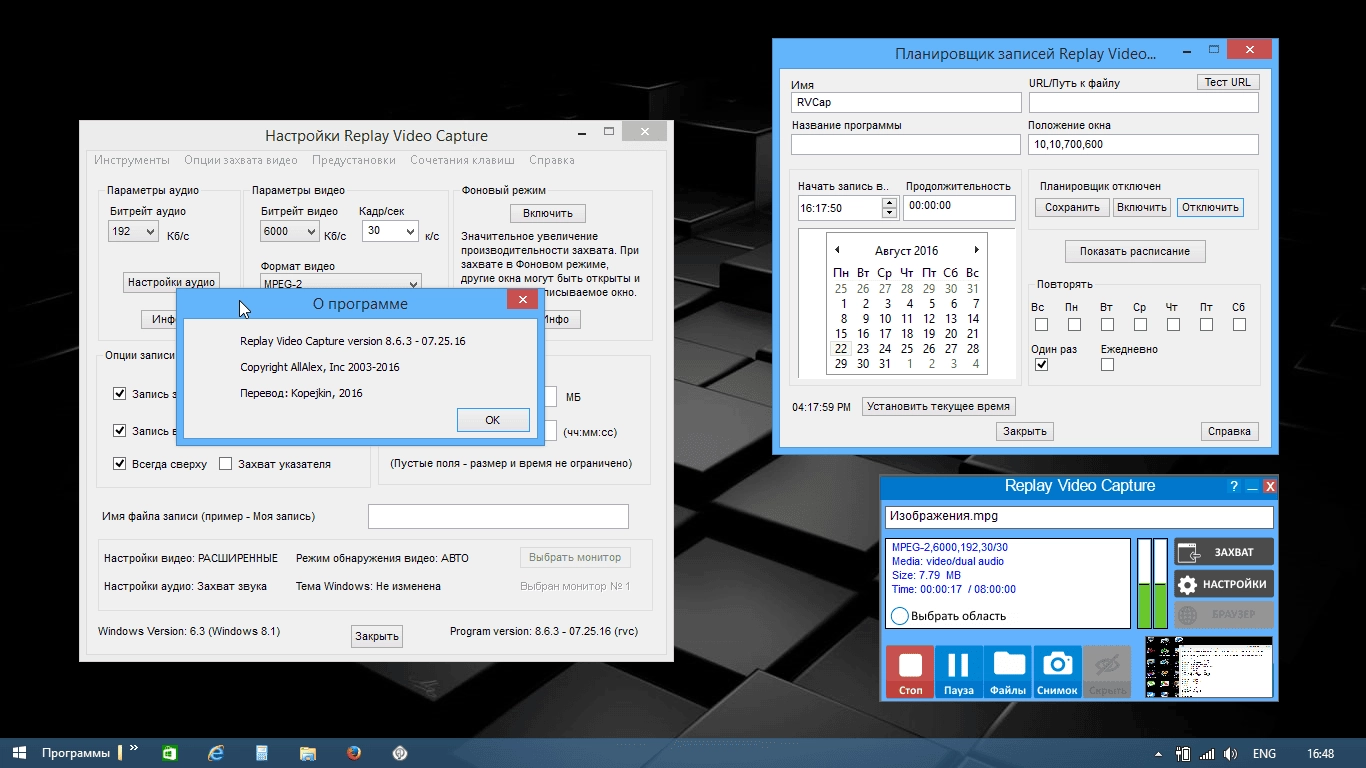Enable the Захват указателя checkbox
Image resolution: width=1366 pixels, height=768 pixels.
tap(226, 464)
